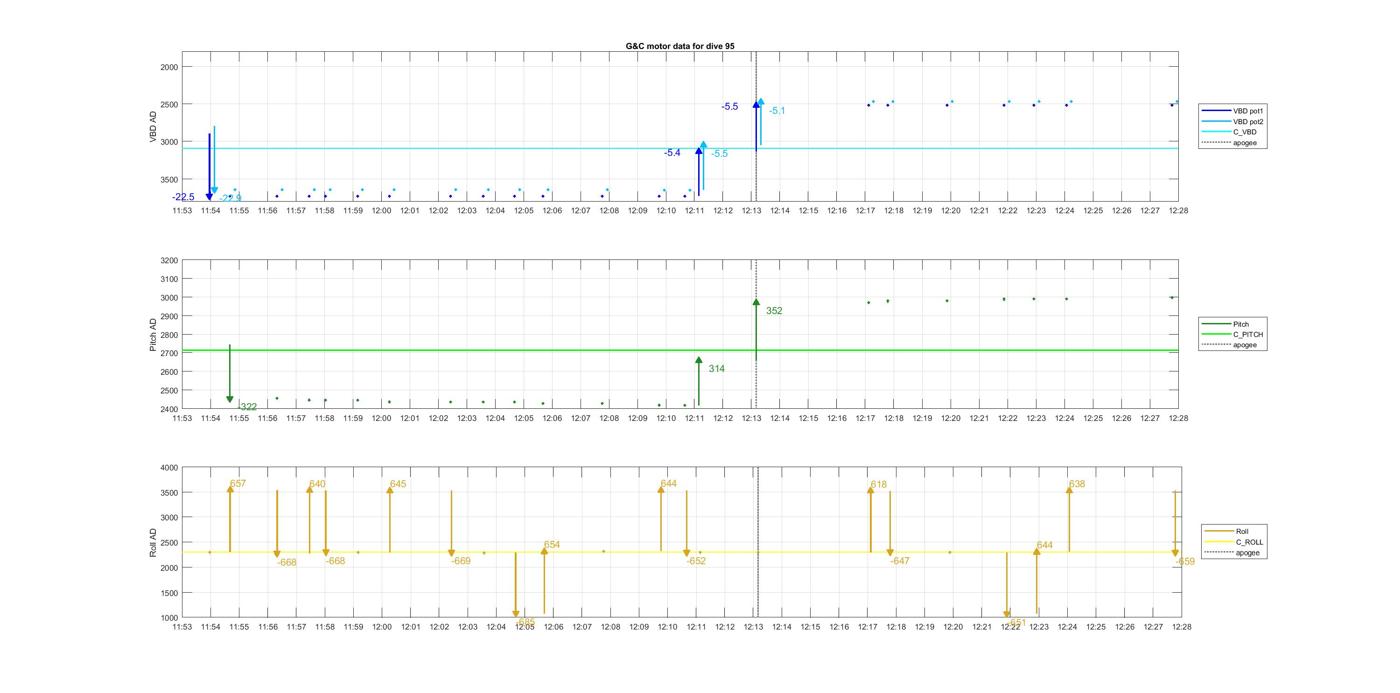Viewport: 1400px width, 693px height.
Task: Click the '618' roll data label
Action: click(x=879, y=485)
